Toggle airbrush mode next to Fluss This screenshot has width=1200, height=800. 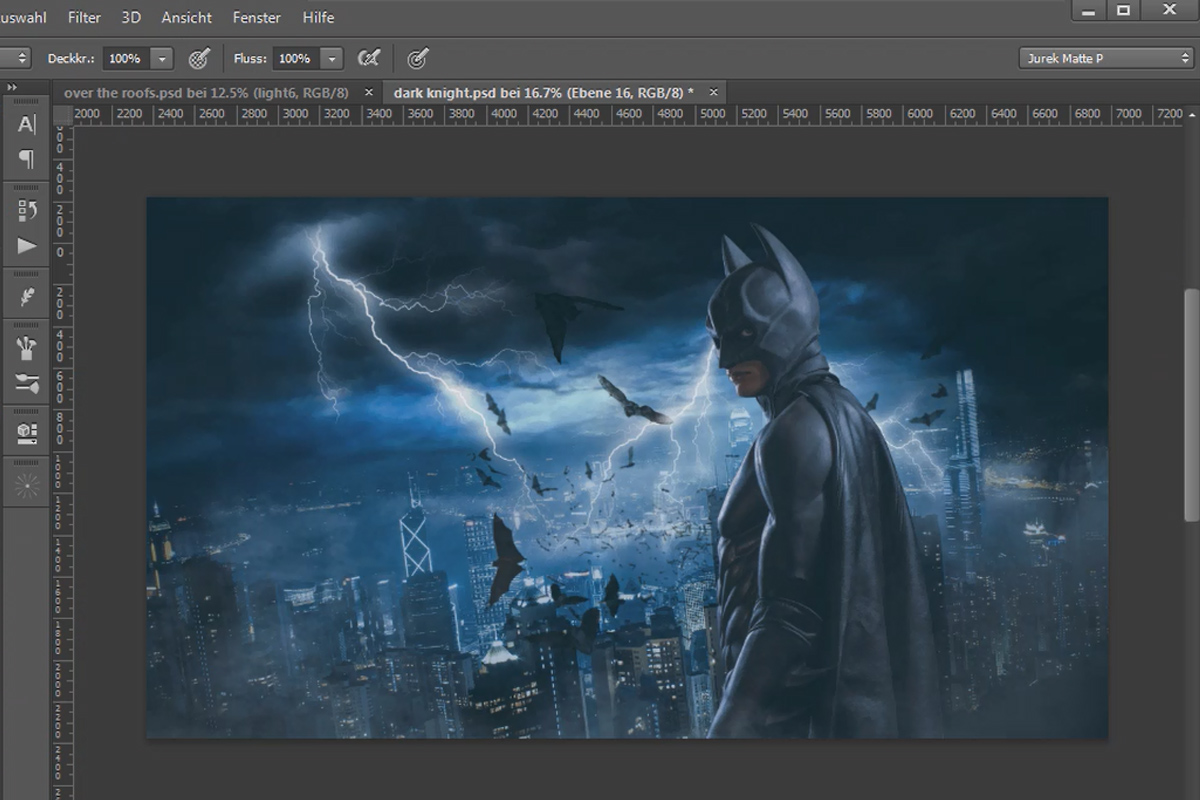pos(369,59)
